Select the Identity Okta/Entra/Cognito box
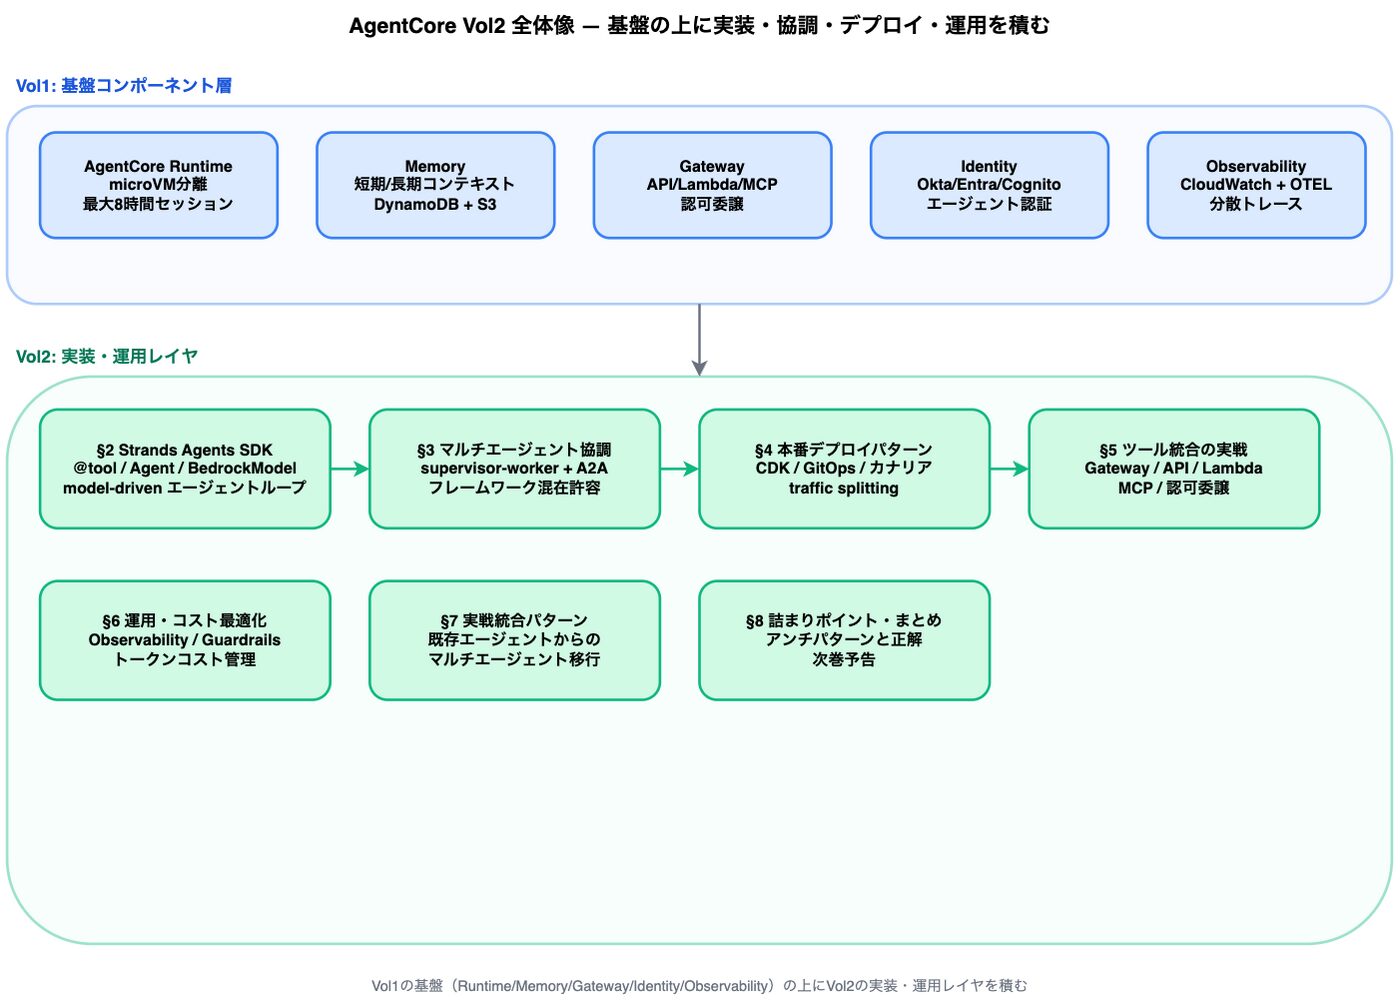Viewport: 1400px width, 1005px height. [x=990, y=185]
